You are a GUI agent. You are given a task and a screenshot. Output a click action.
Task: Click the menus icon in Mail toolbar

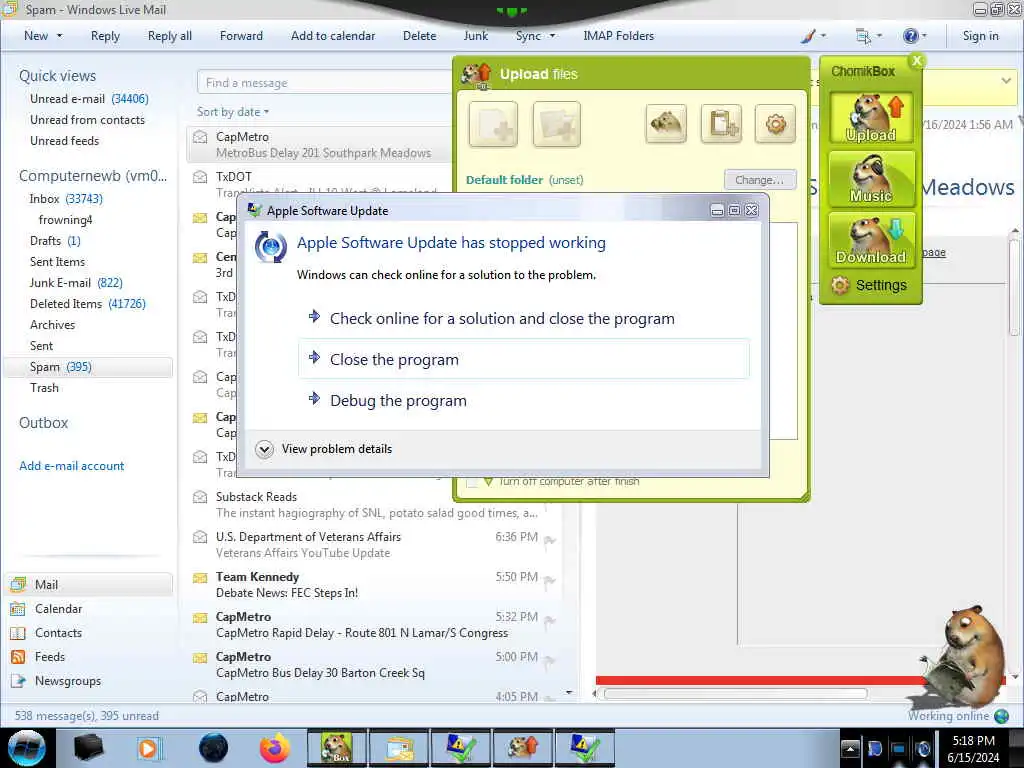[x=863, y=36]
